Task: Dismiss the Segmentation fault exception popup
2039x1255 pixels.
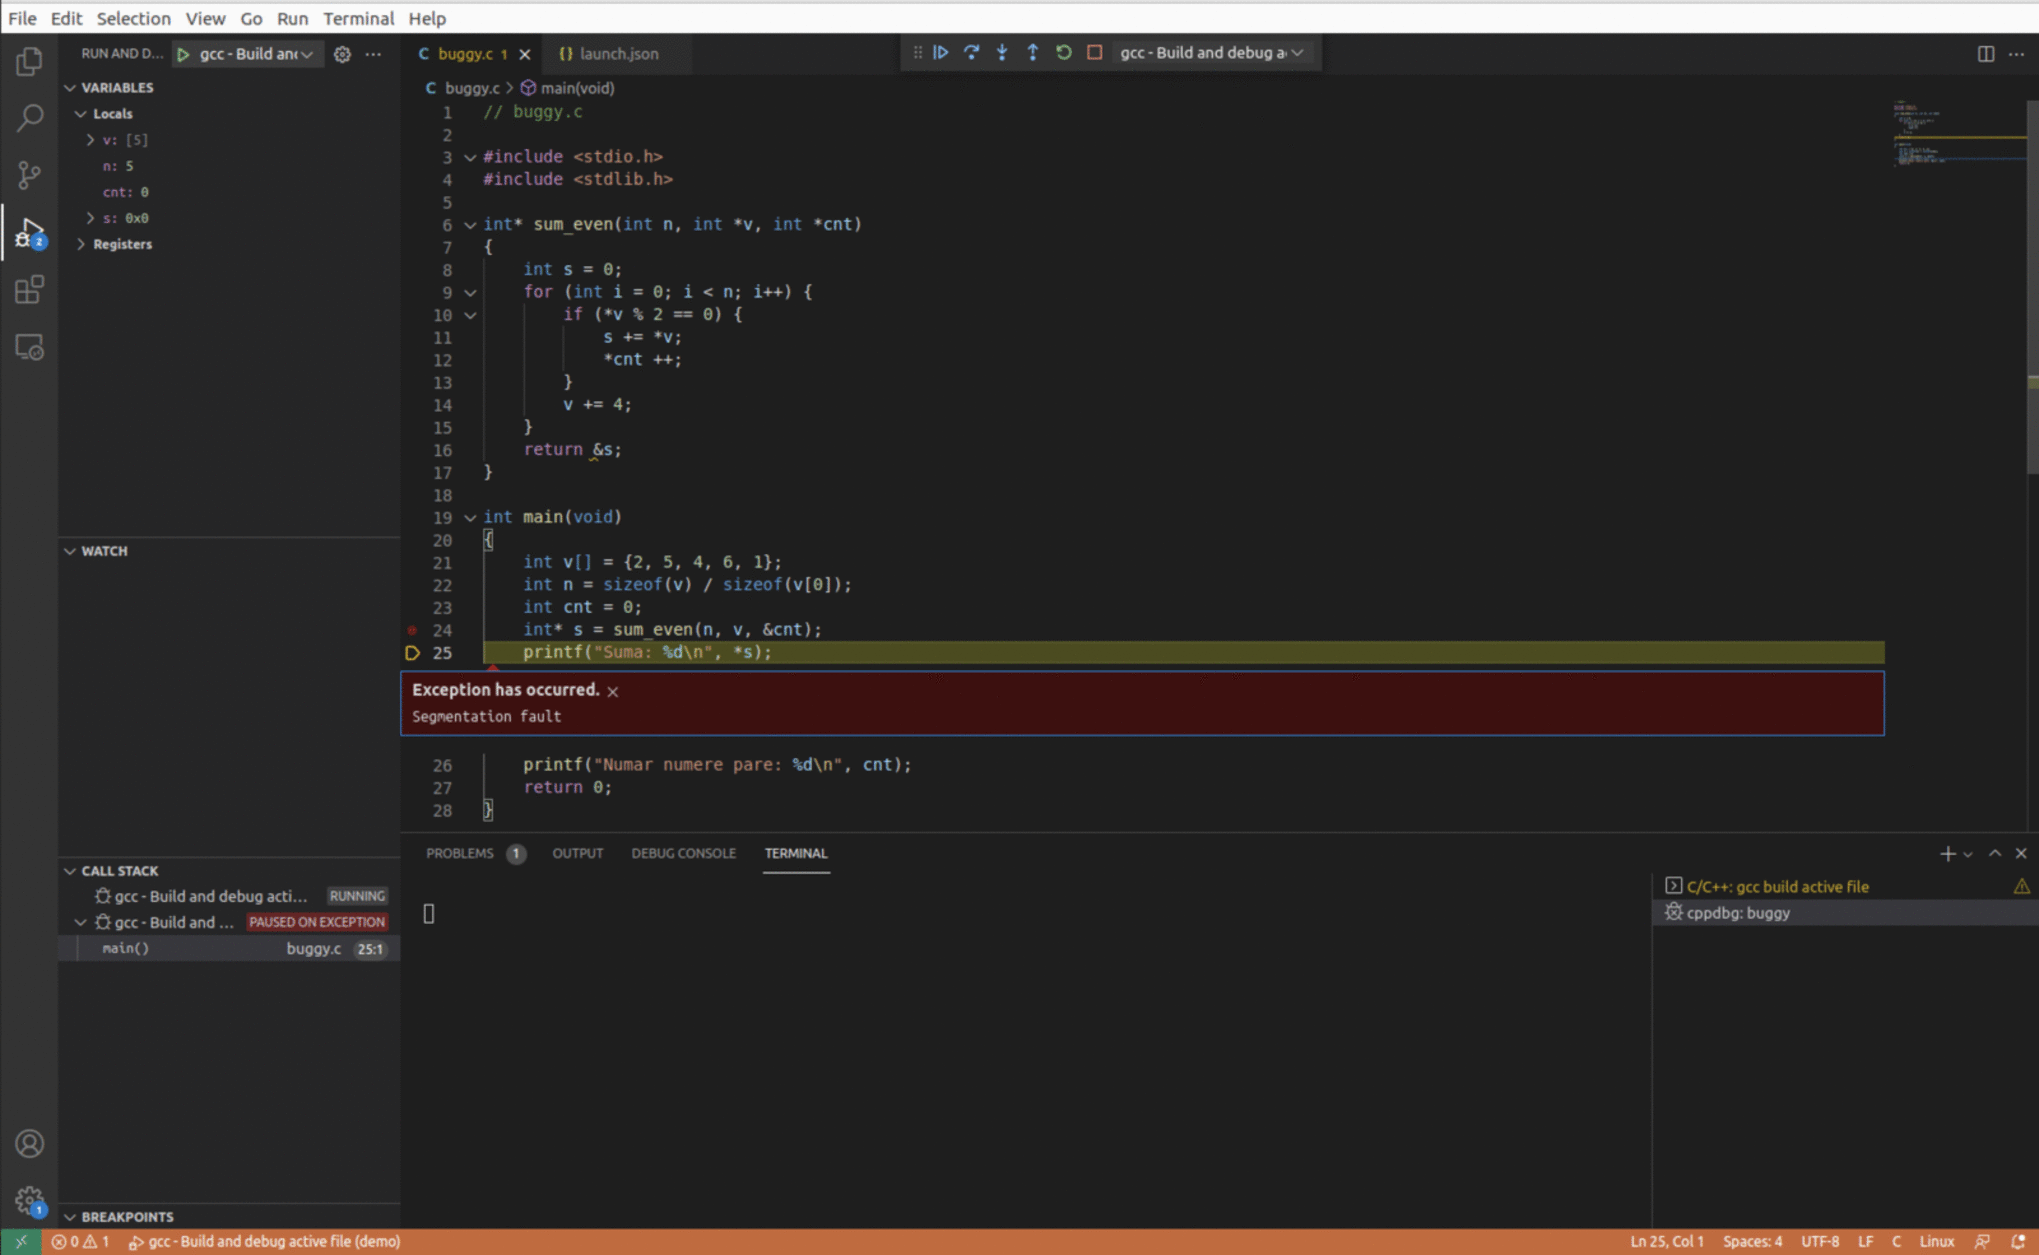Action: pyautogui.click(x=613, y=690)
